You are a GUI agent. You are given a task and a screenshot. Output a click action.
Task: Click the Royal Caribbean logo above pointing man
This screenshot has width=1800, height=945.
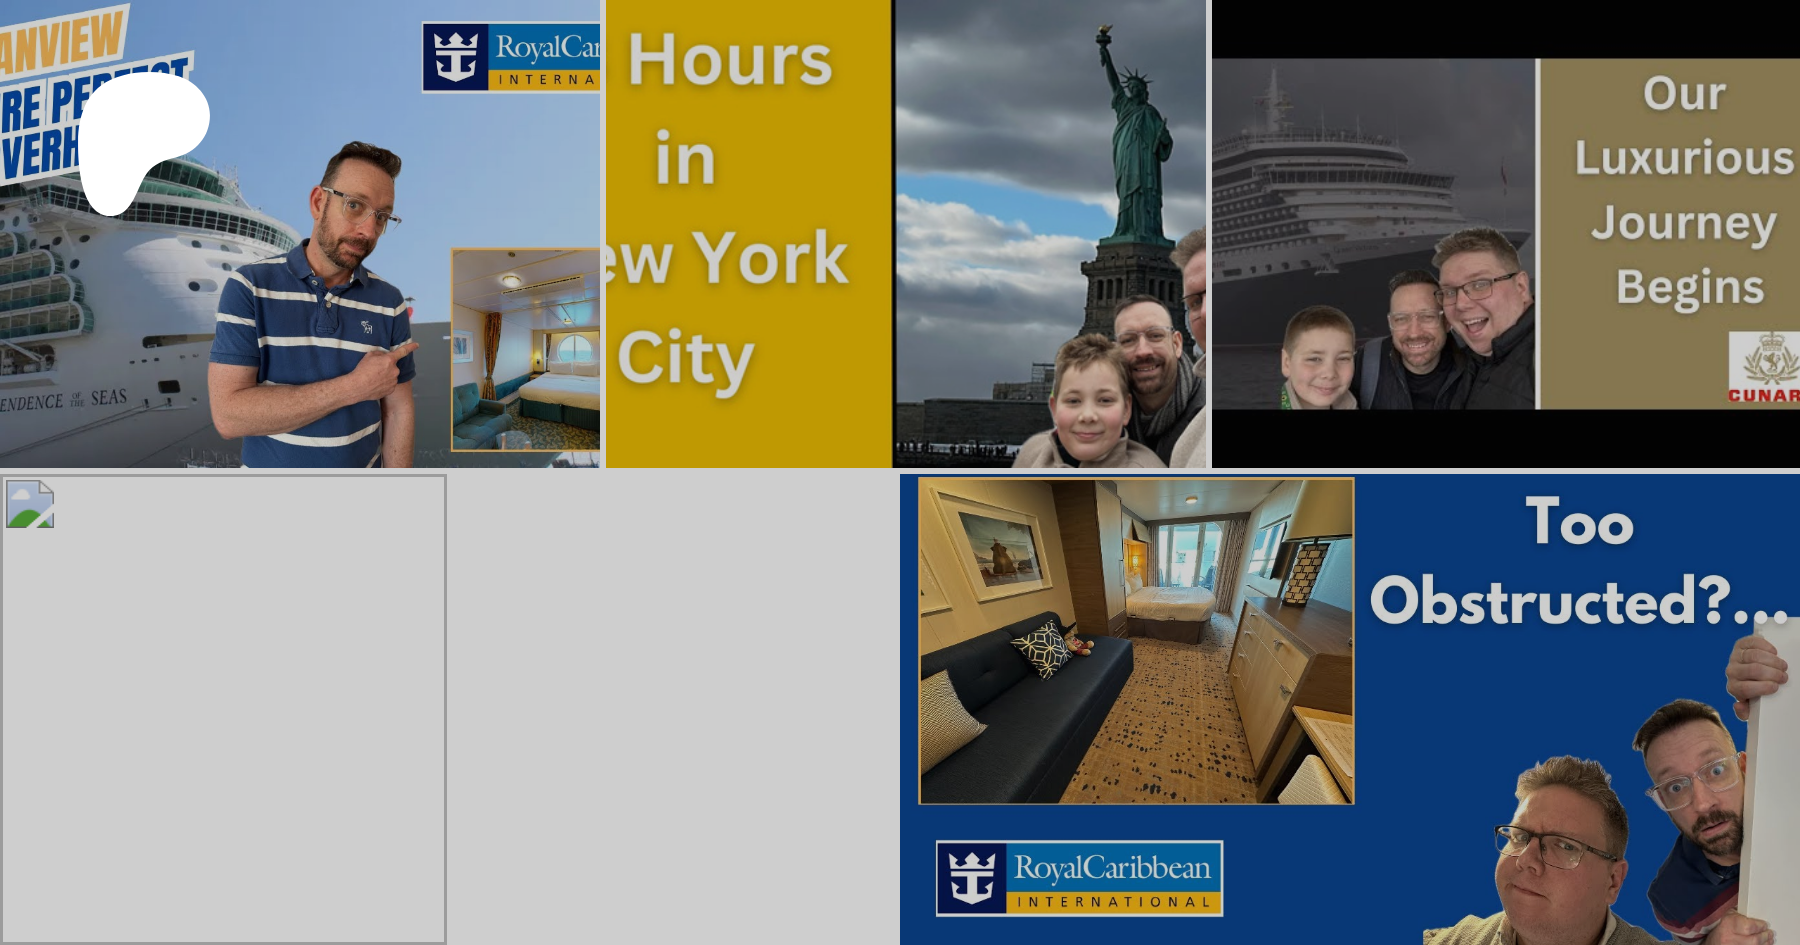(511, 57)
